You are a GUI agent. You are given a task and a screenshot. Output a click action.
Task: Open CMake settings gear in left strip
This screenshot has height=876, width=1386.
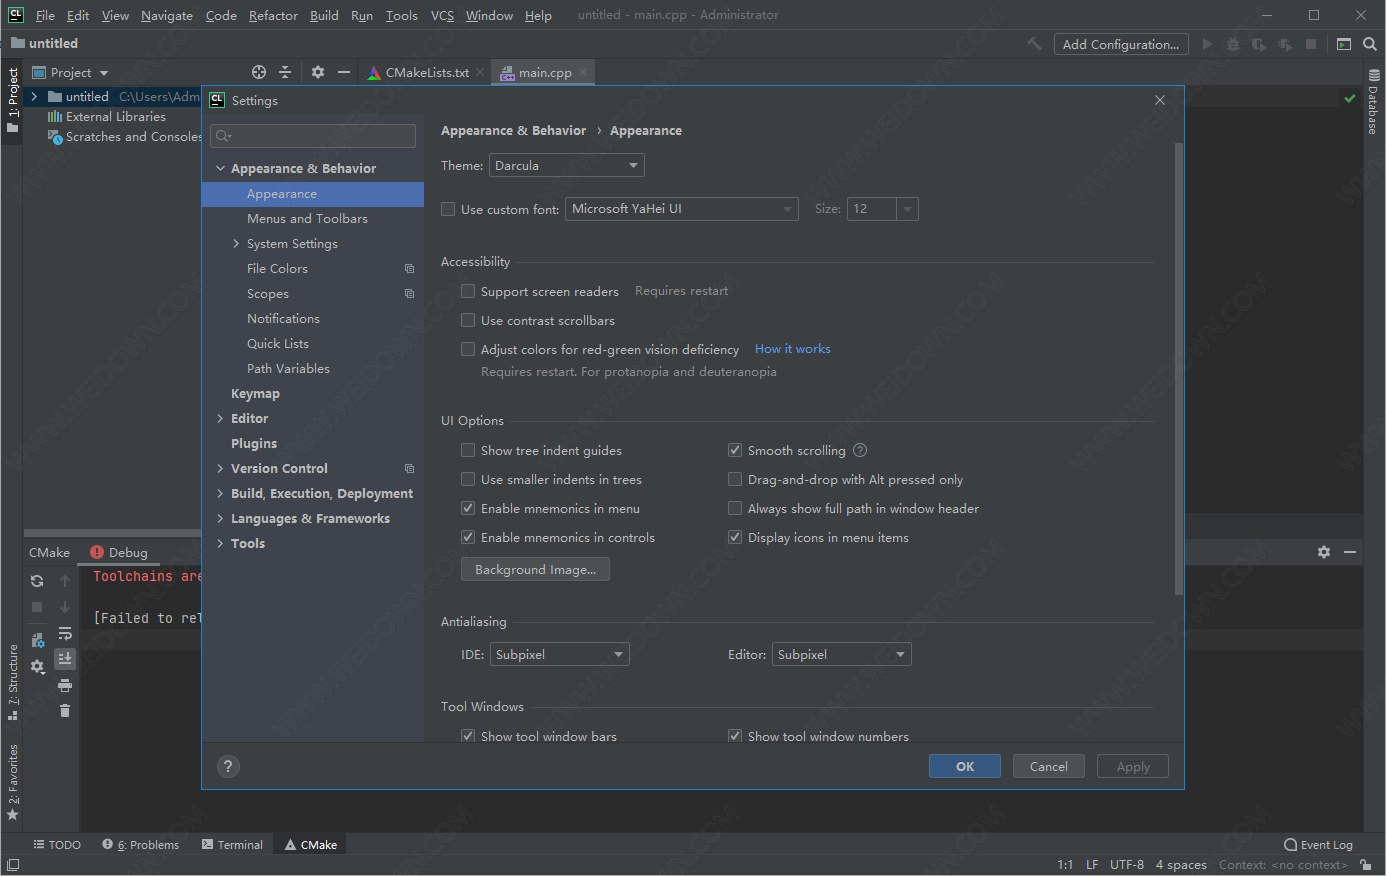pos(37,666)
